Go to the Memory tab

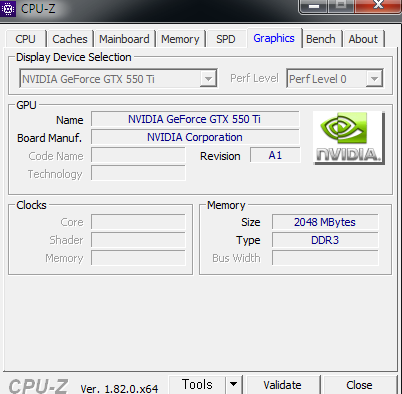(180, 39)
